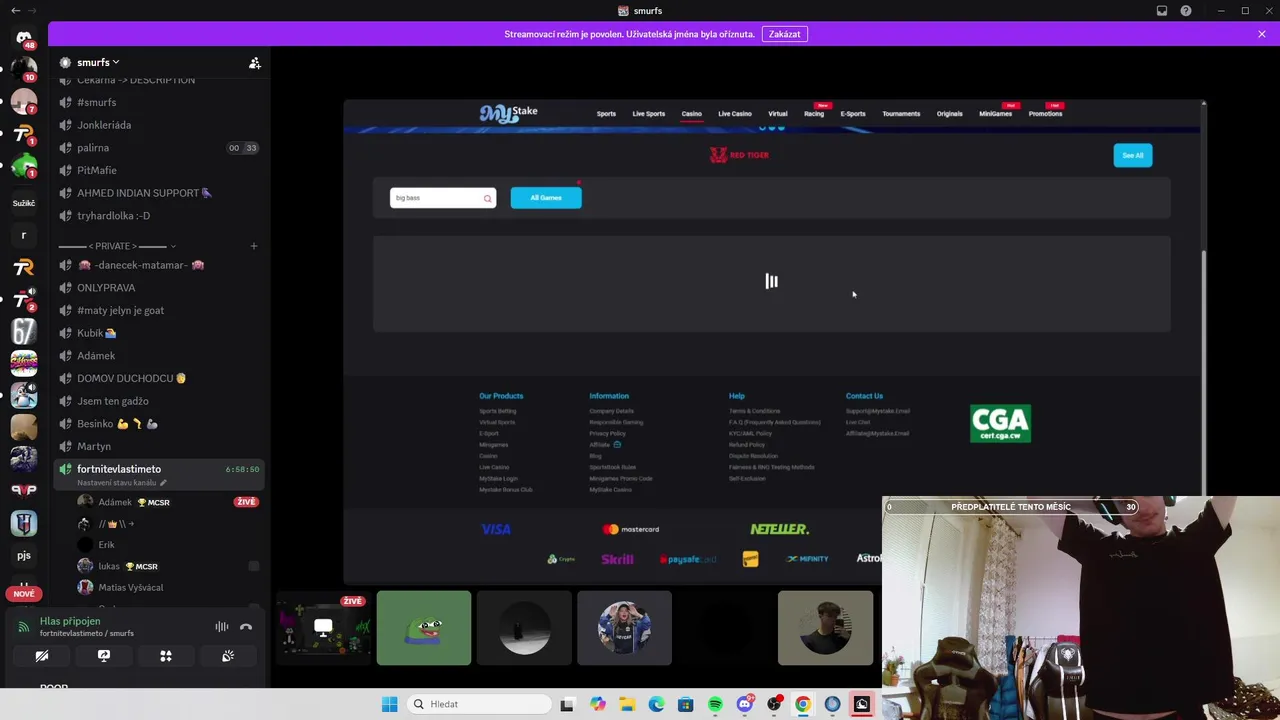Click Live Sports tab on MyStake stream

coord(648,114)
